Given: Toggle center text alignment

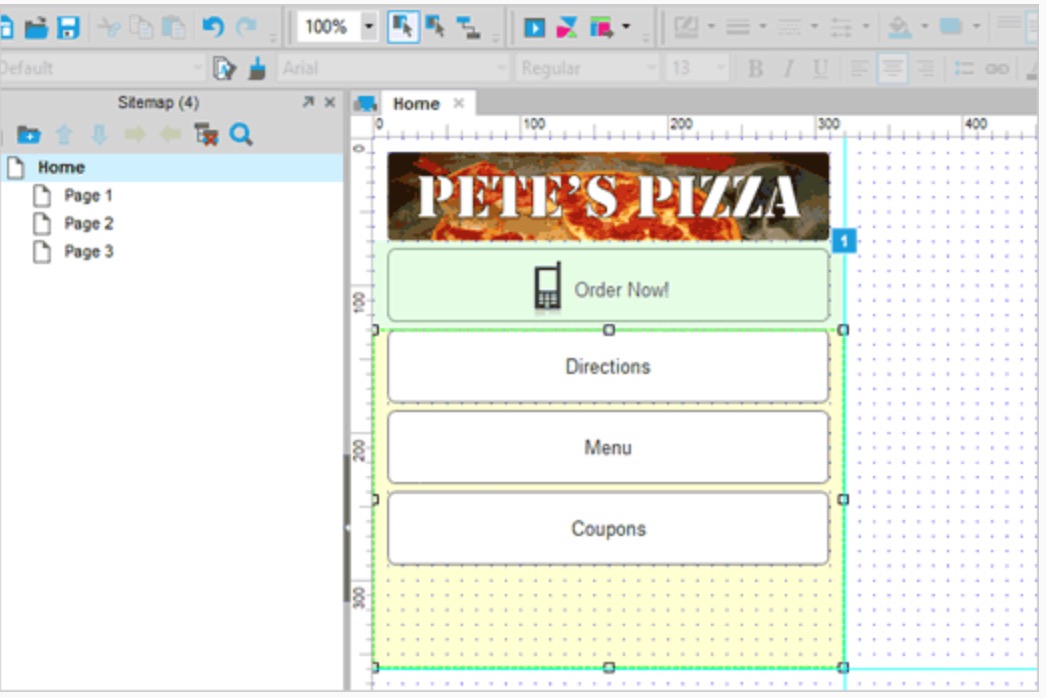Looking at the screenshot, I should pyautogui.click(x=891, y=69).
